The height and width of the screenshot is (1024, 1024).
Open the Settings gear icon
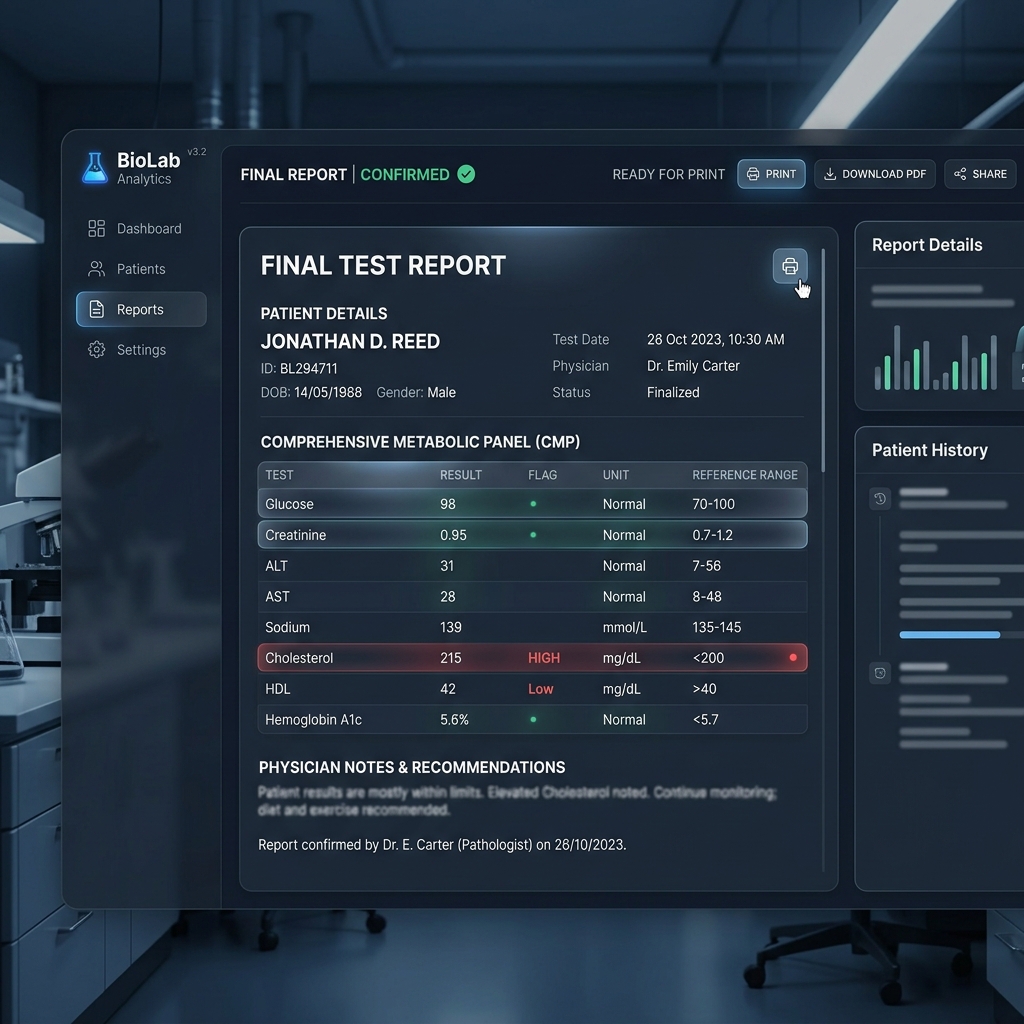coord(97,350)
